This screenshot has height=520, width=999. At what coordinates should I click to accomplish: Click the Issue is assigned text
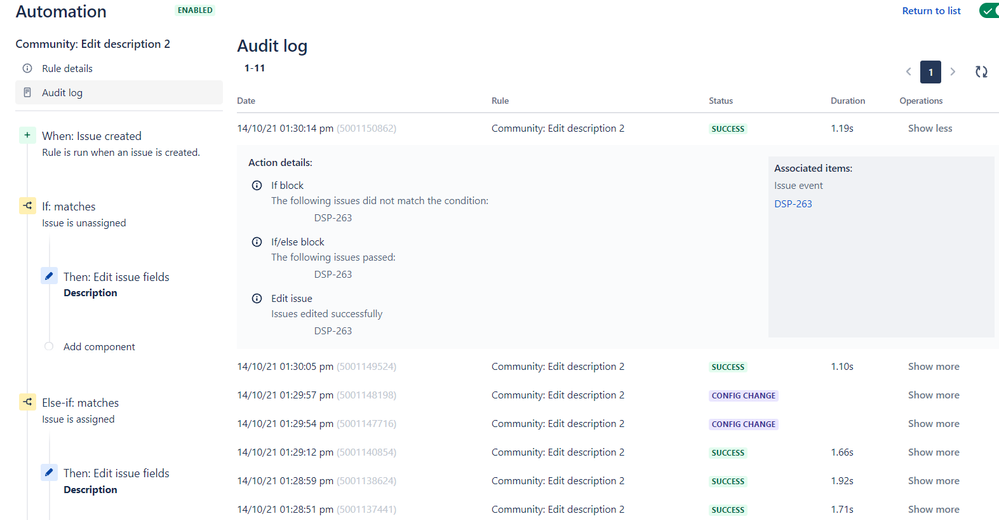[x=78, y=419]
